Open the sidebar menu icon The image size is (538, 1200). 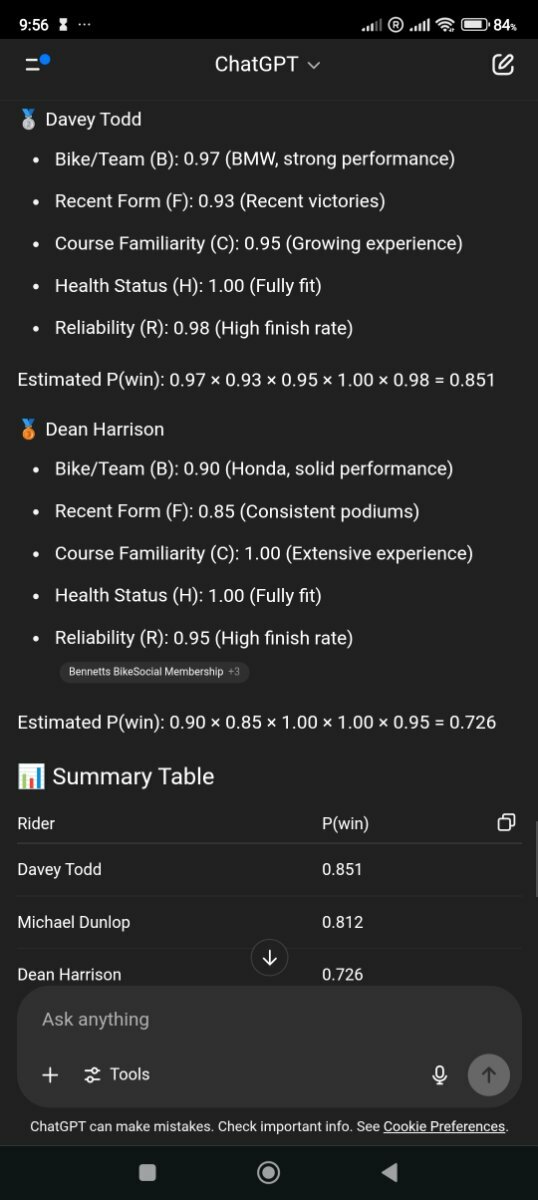point(36,64)
